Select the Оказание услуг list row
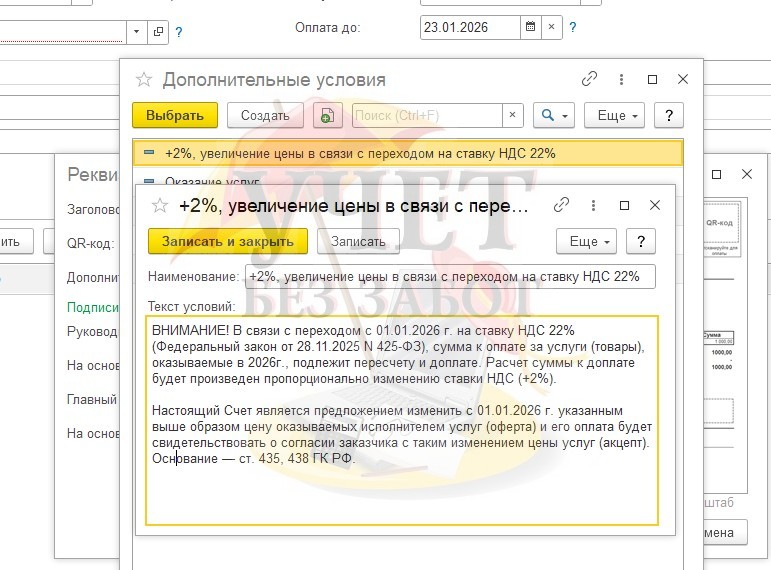771x570 pixels. point(199,181)
